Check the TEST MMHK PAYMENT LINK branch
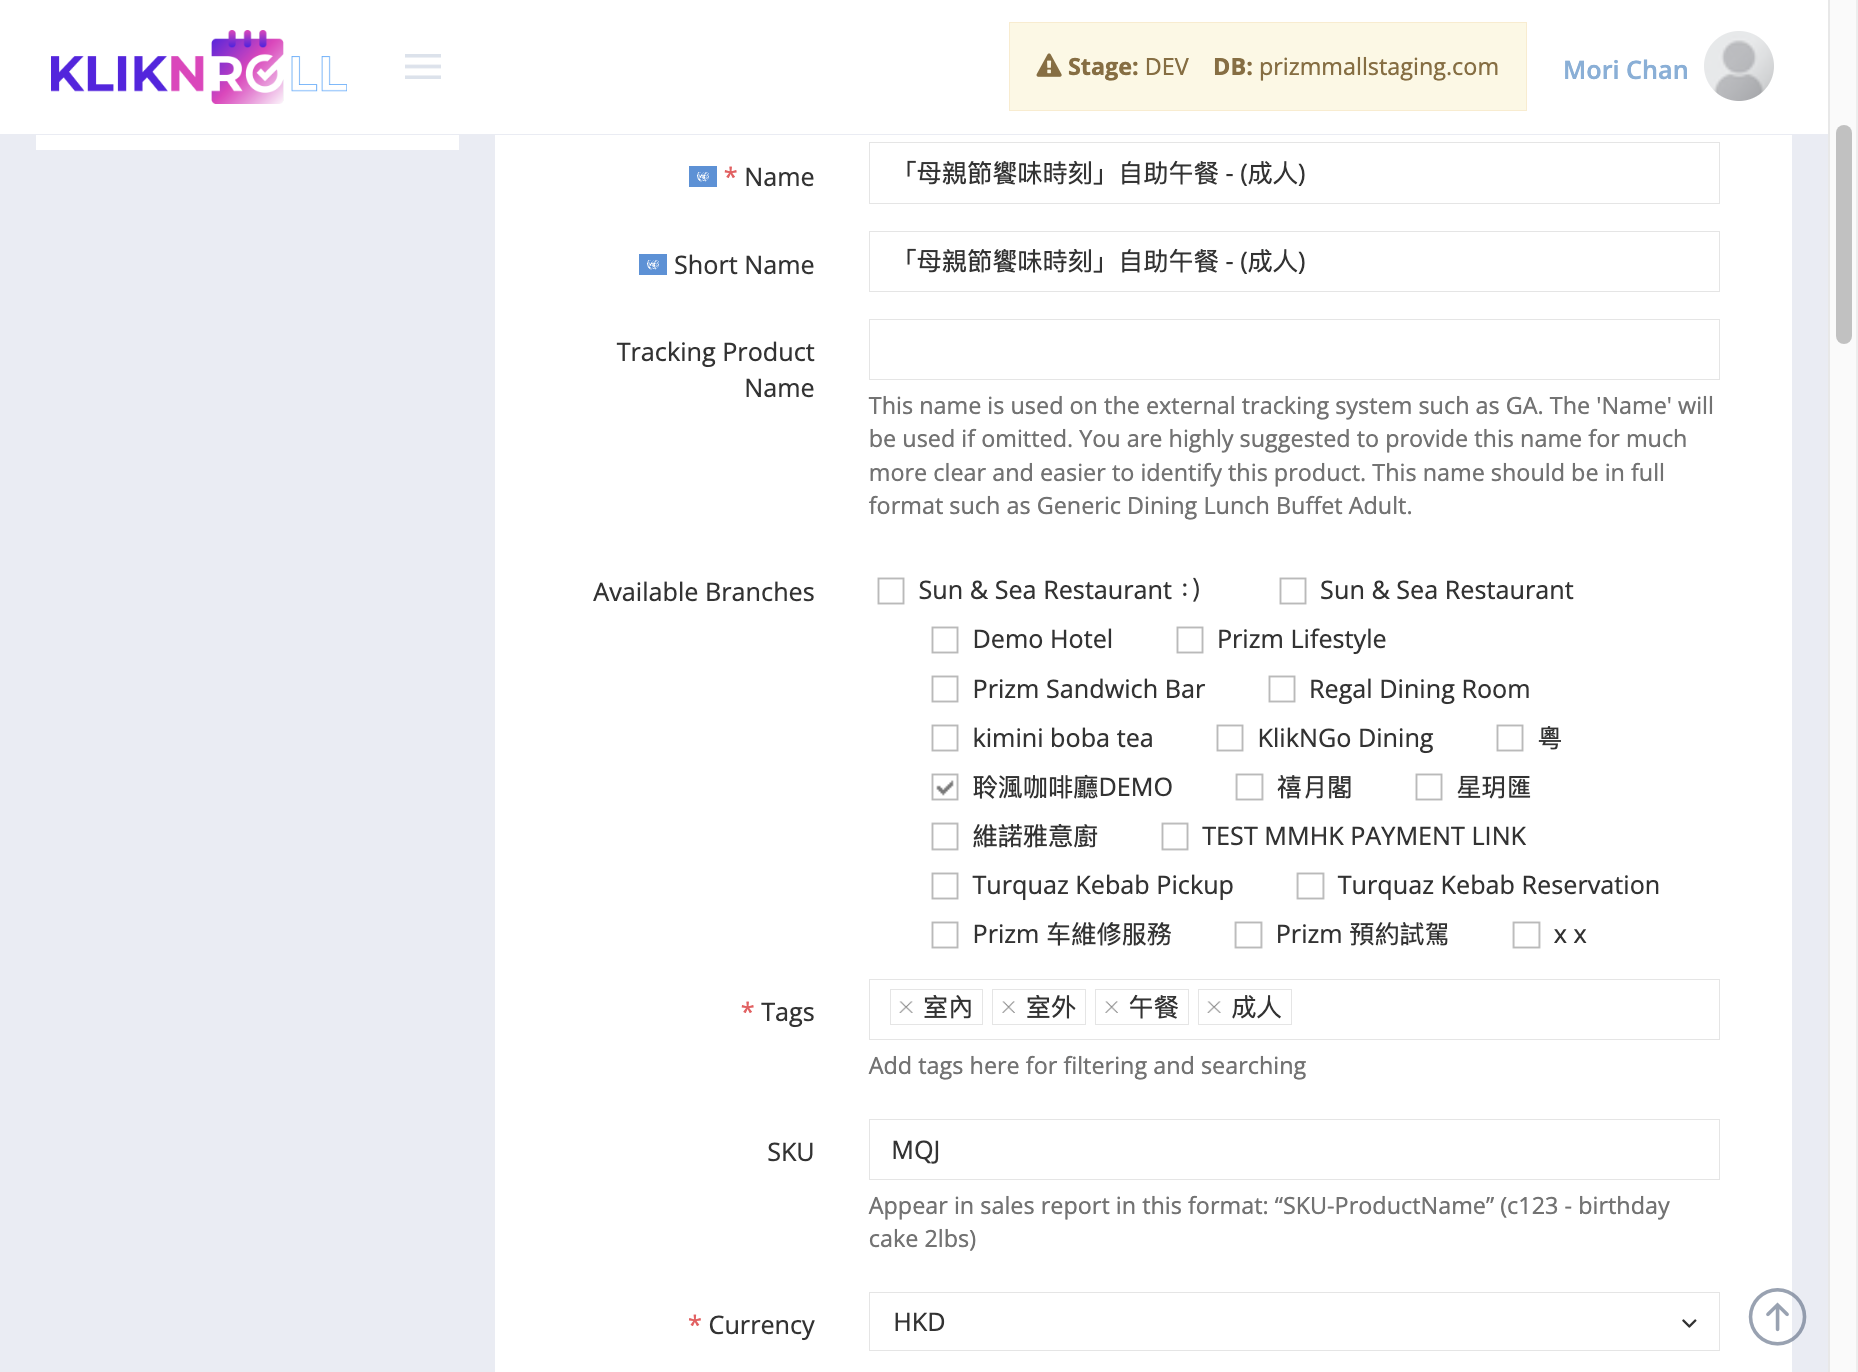 click(1175, 836)
